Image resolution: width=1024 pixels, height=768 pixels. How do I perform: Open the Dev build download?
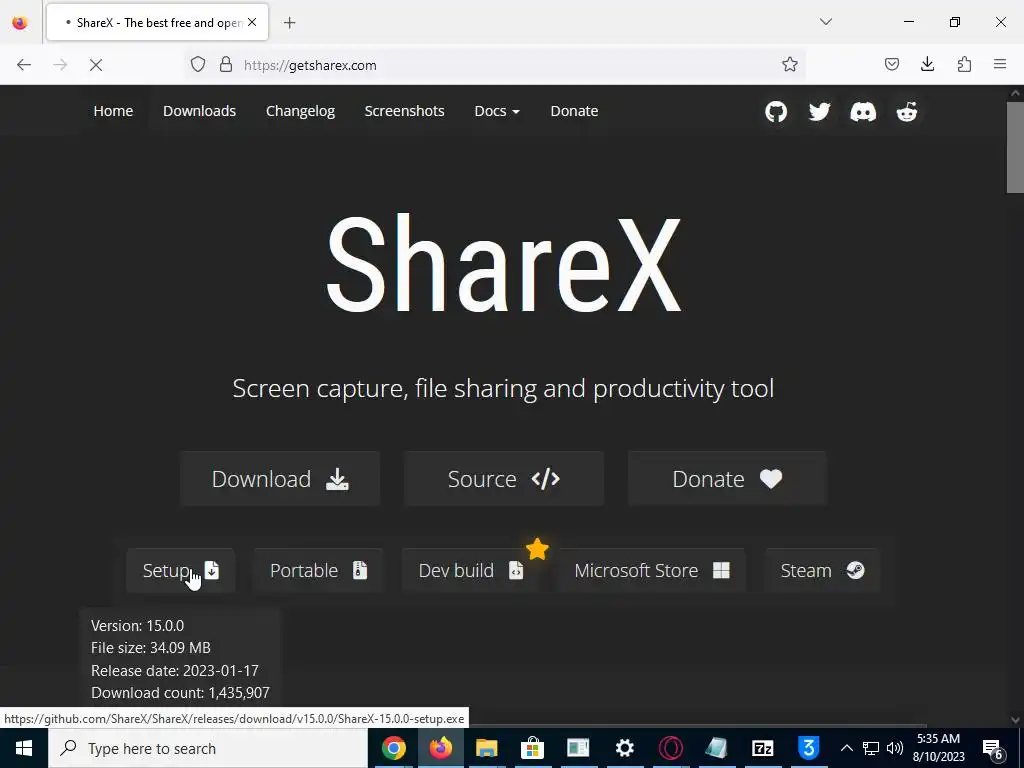[x=470, y=570]
